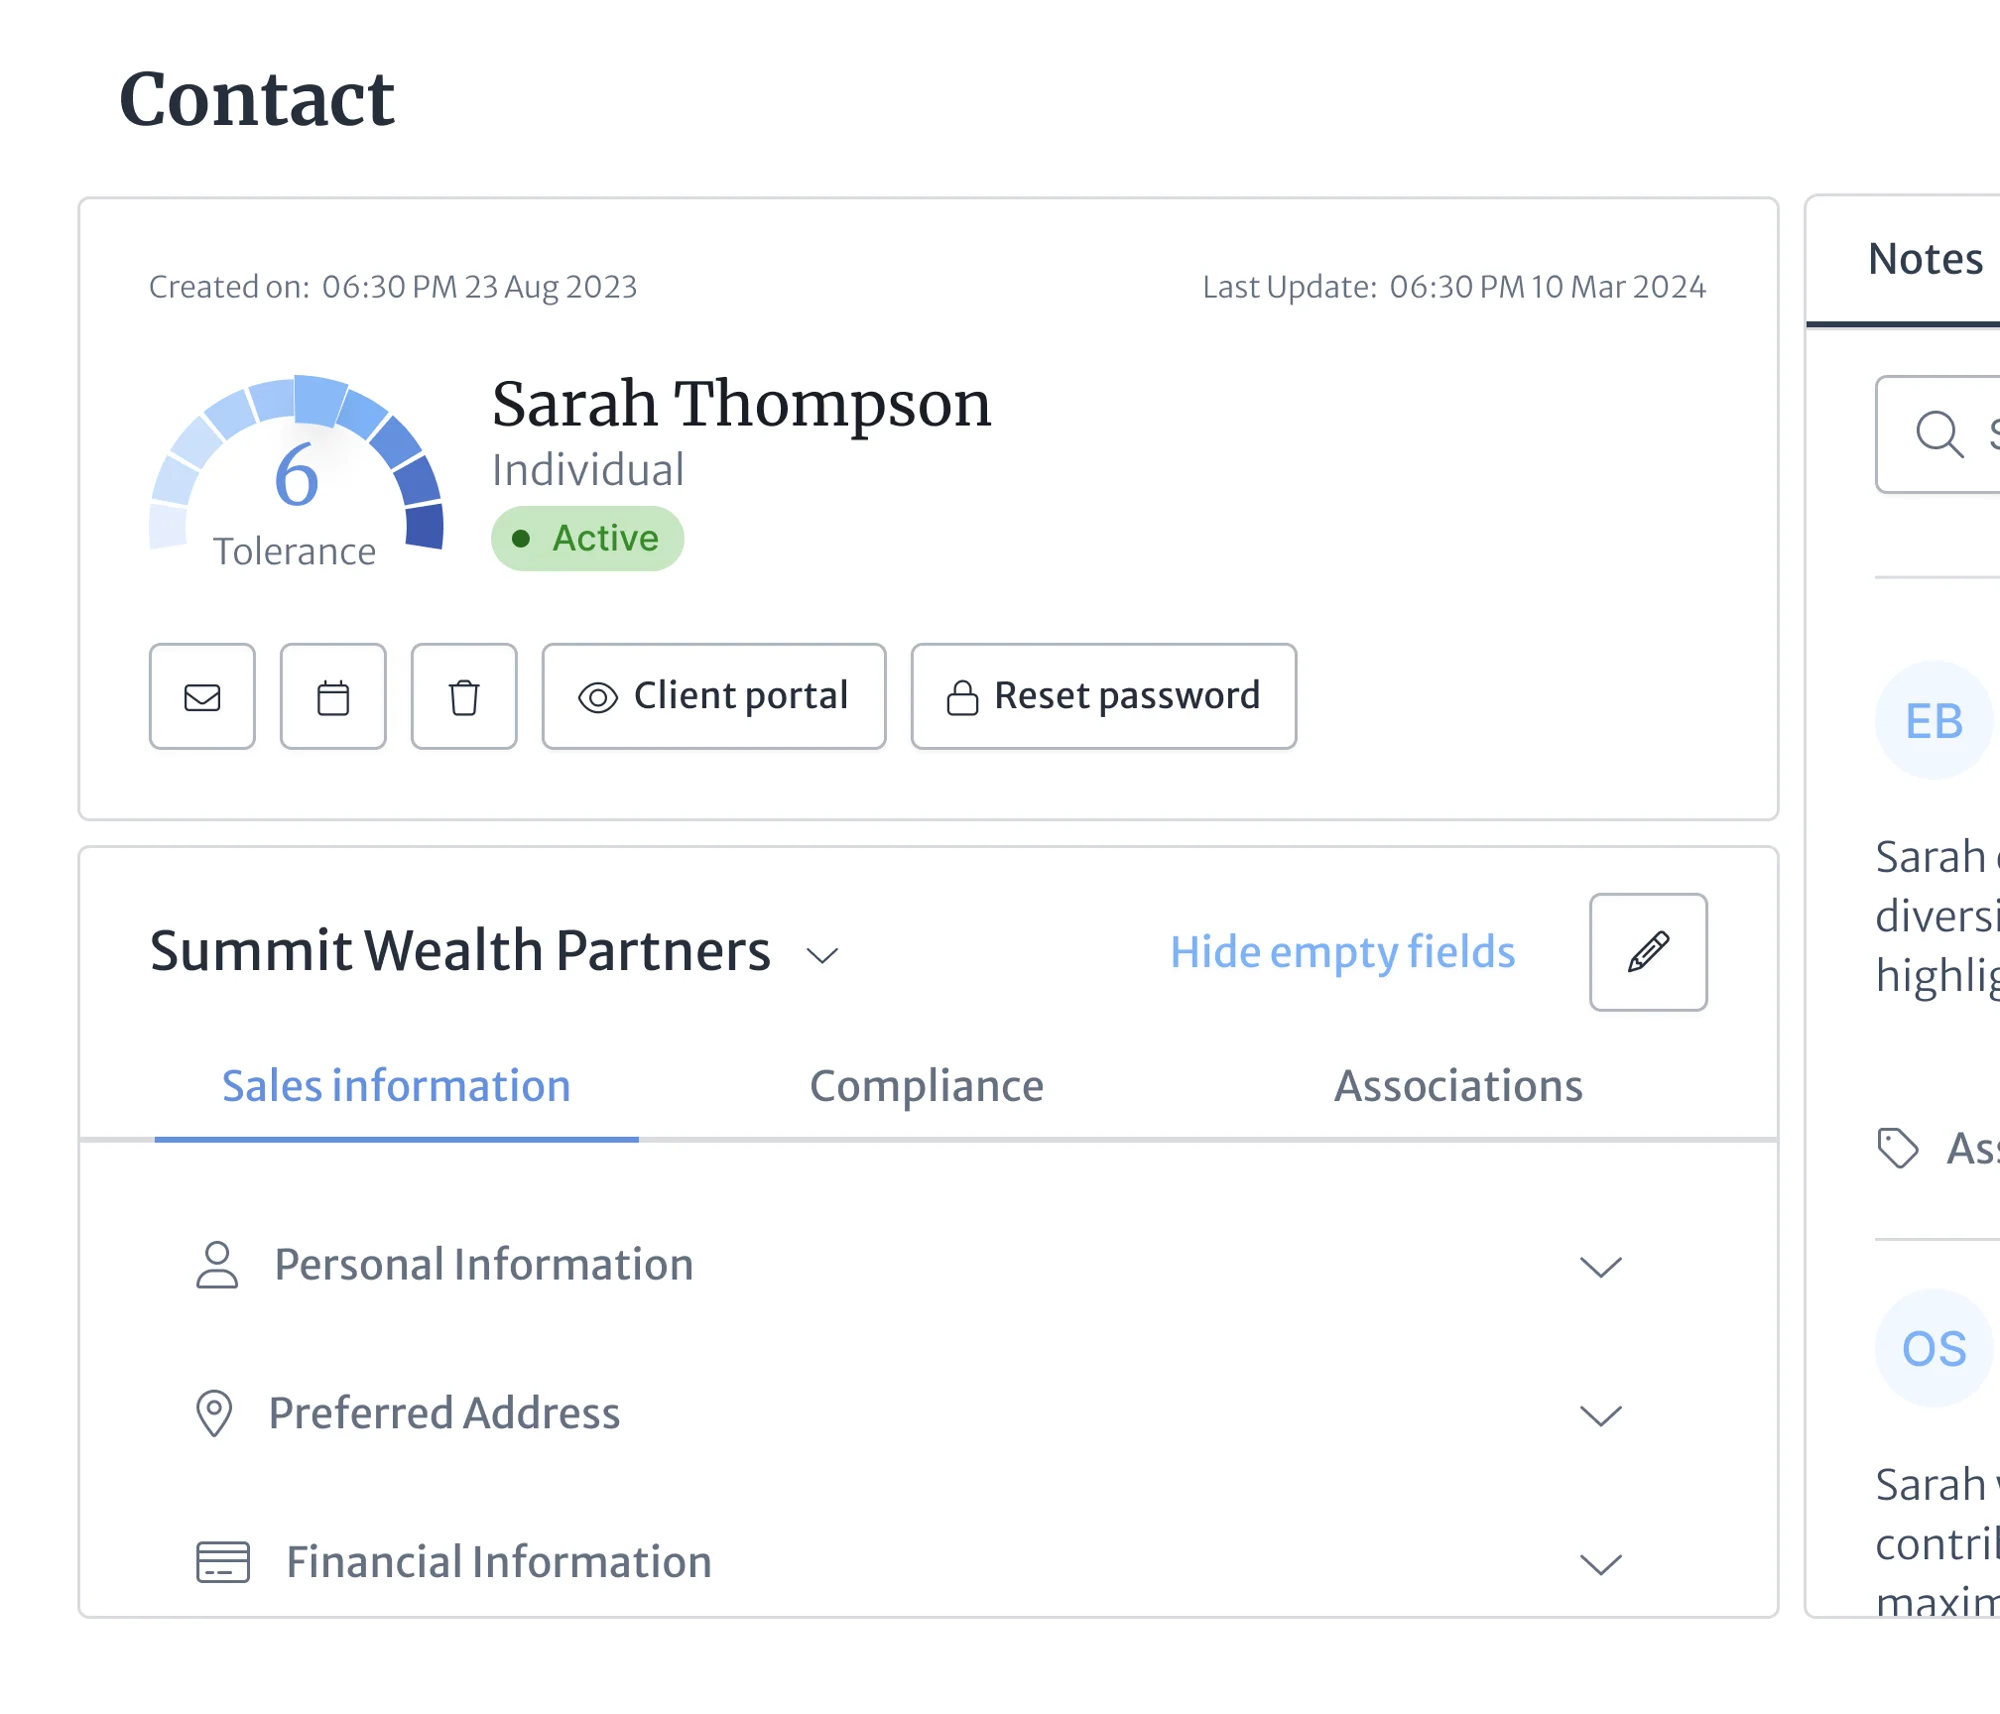Switch to the Compliance tab

(x=927, y=1086)
